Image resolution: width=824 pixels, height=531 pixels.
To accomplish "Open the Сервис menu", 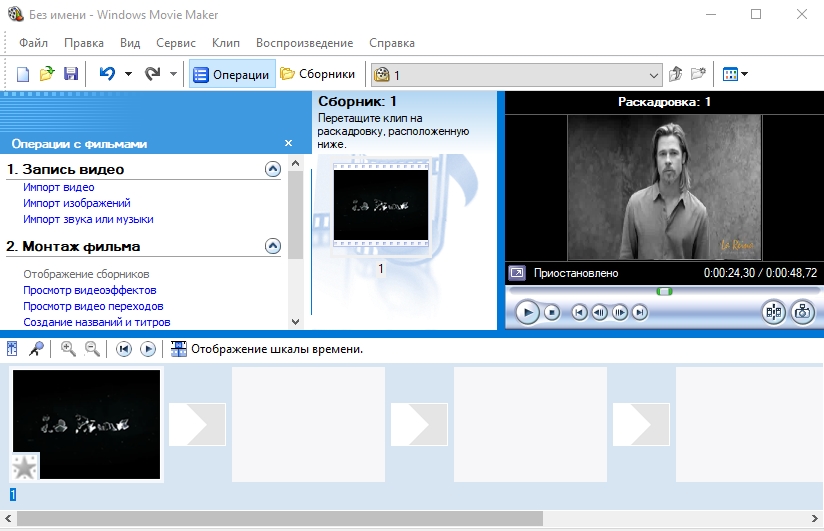I will 176,43.
